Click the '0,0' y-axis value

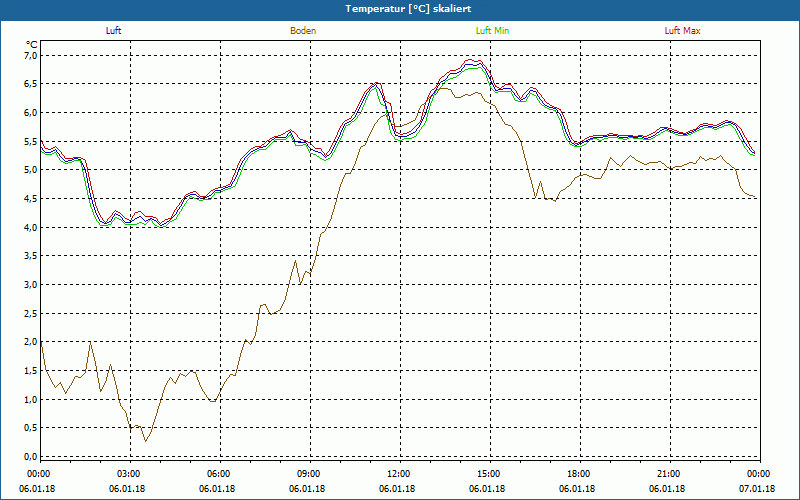(31, 457)
